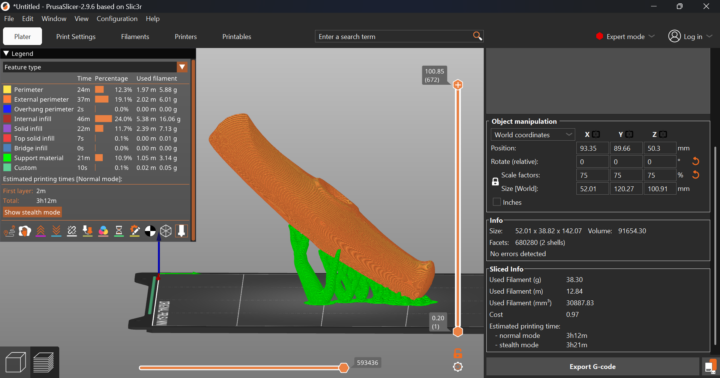Open the World coordinates dropdown

point(532,135)
